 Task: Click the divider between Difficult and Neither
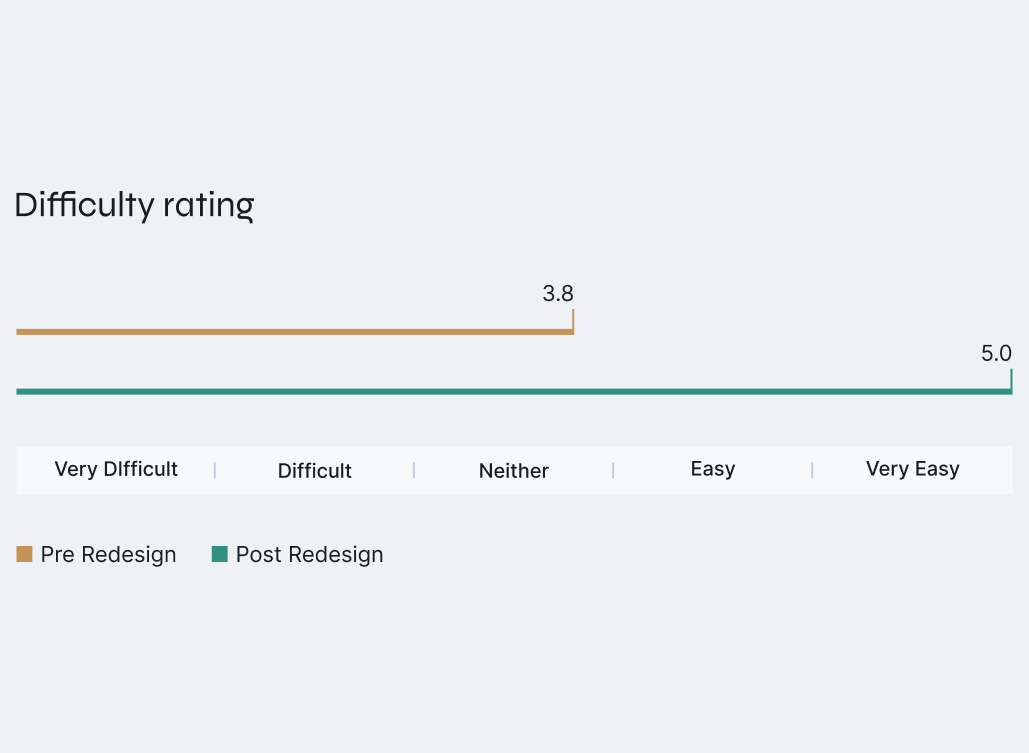pos(414,470)
